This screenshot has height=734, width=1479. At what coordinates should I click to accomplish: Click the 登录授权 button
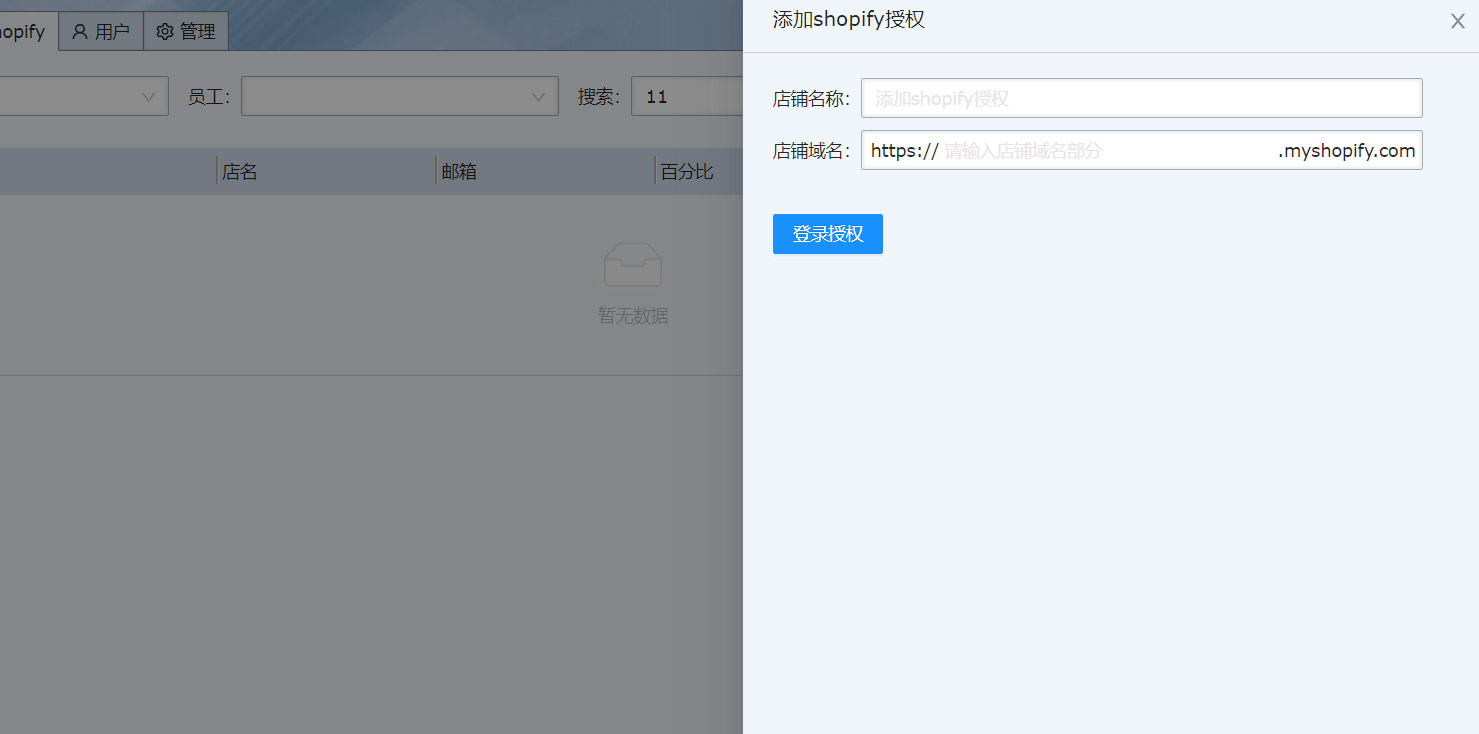(827, 233)
